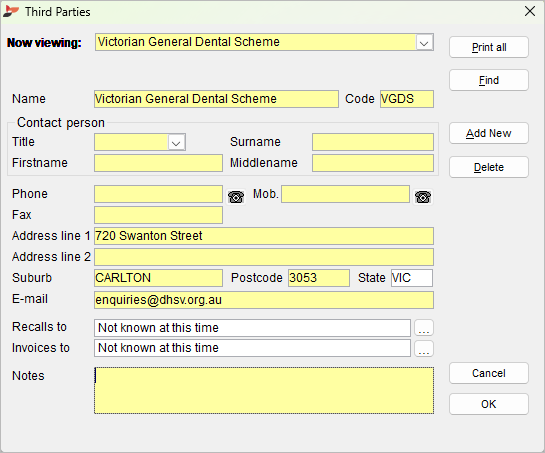The width and height of the screenshot is (545, 453).
Task: Click the phone dial icon beside Mob. field
Action: (423, 197)
